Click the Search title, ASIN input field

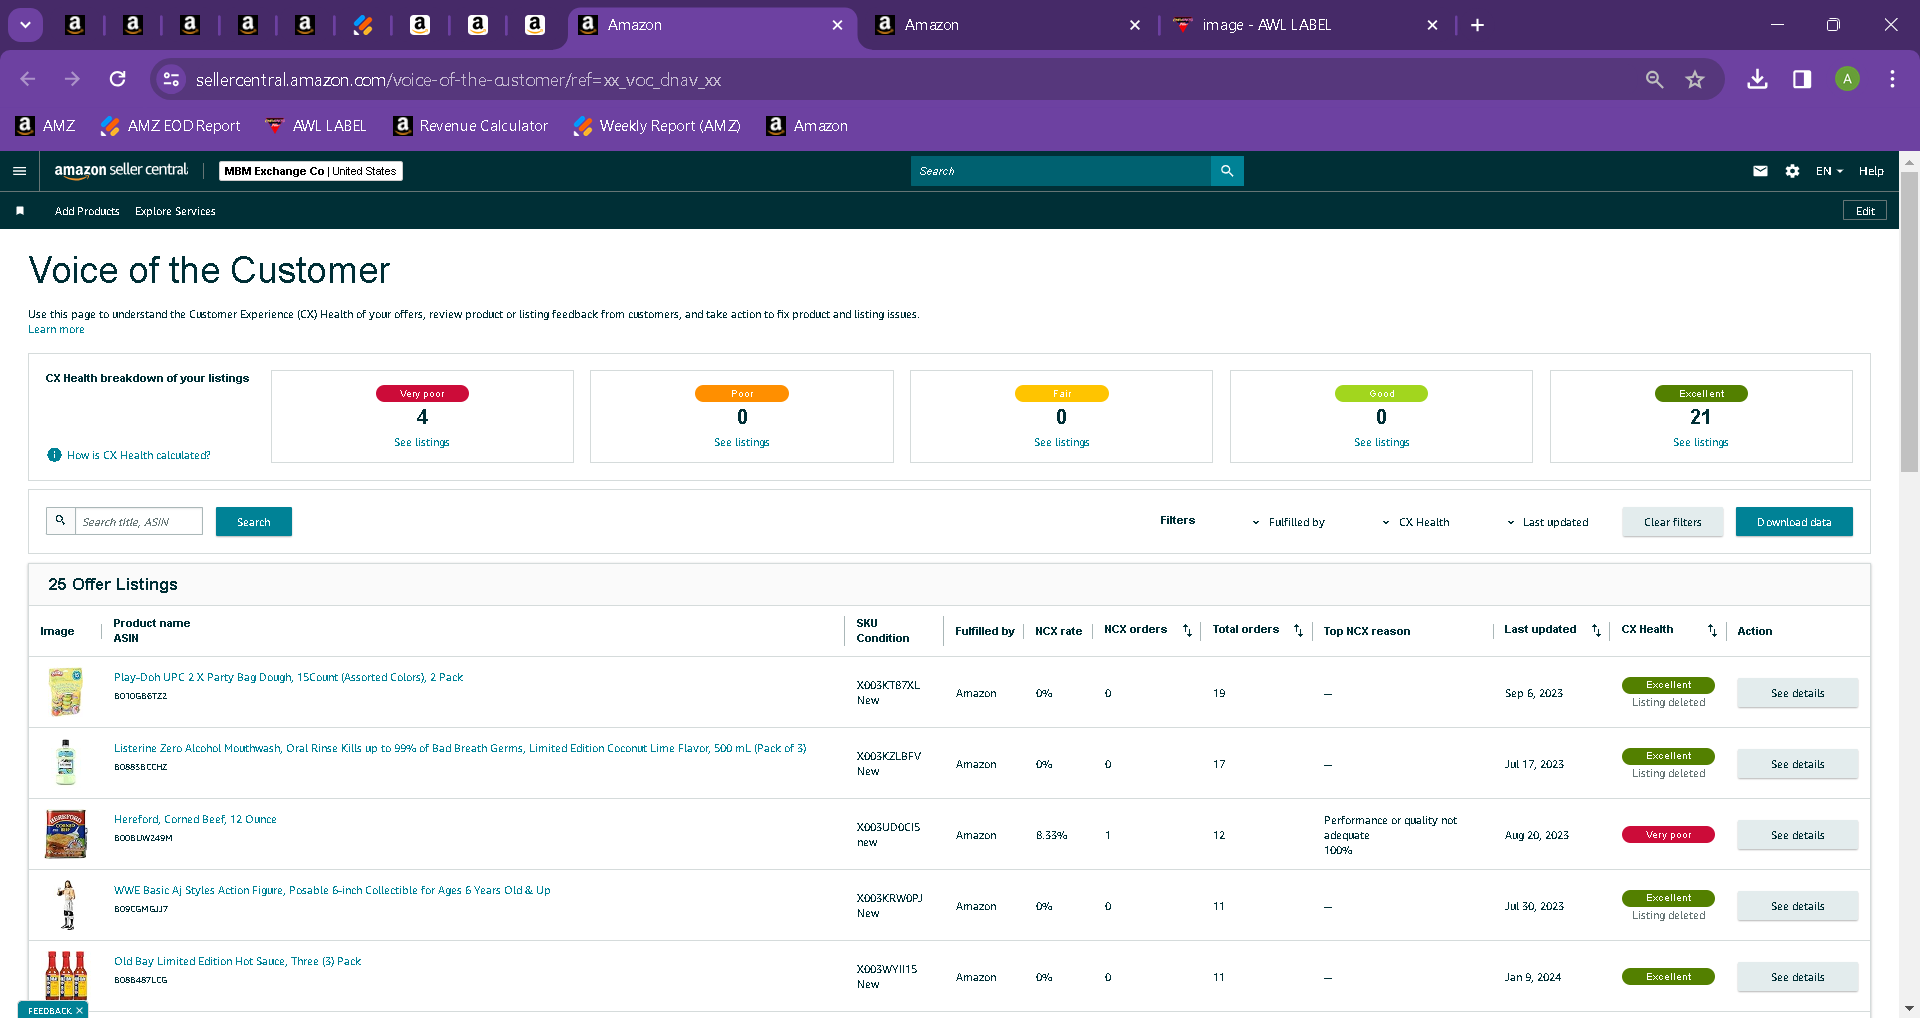(139, 521)
